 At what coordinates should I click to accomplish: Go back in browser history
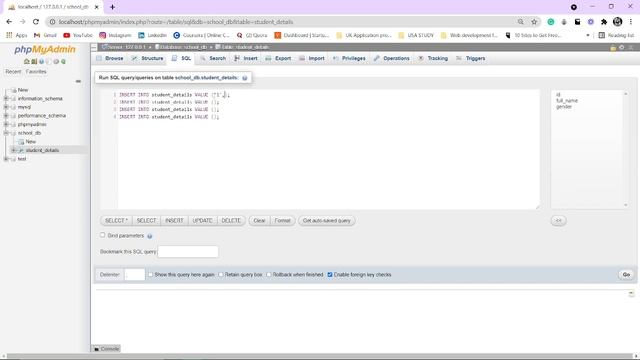9,22
